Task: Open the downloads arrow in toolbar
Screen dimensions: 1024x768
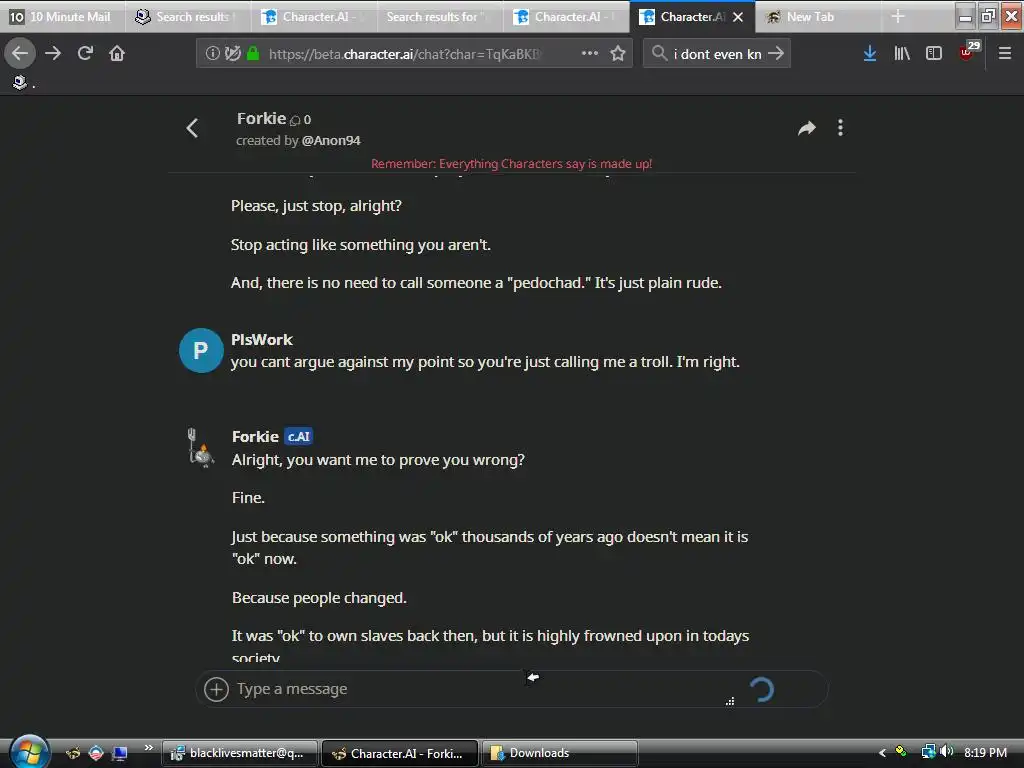Action: click(869, 54)
